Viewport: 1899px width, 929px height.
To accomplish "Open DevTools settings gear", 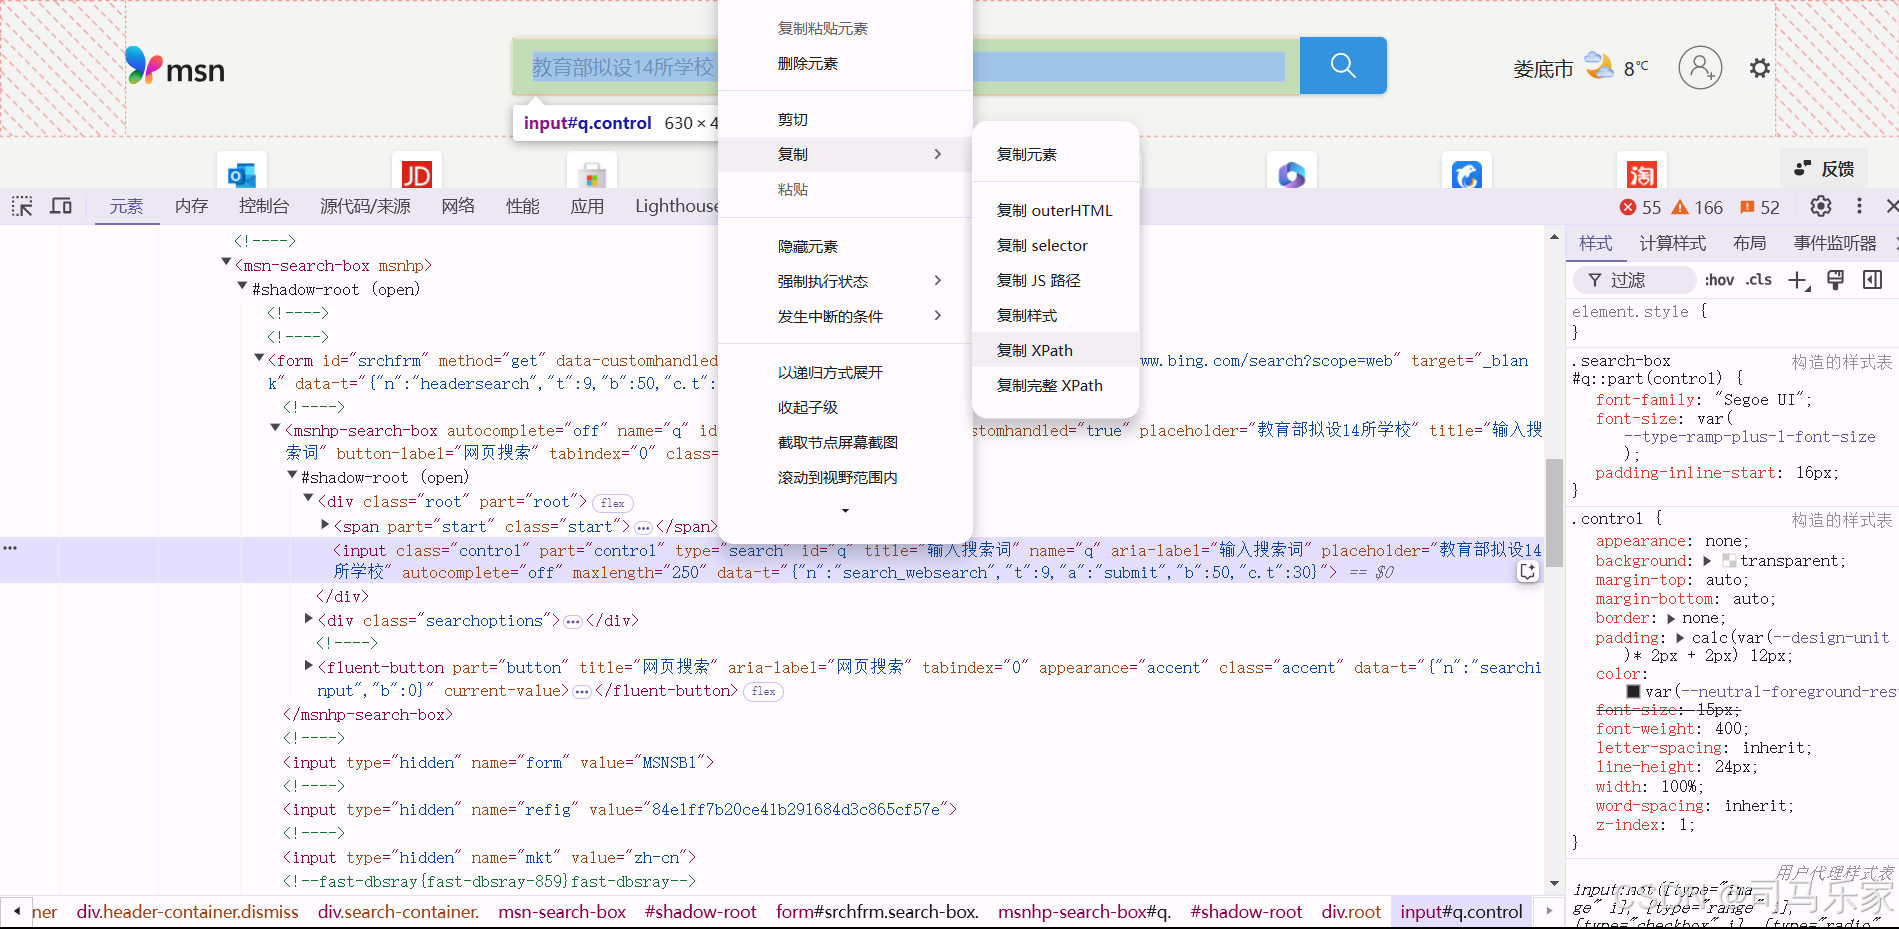I will click(1820, 206).
